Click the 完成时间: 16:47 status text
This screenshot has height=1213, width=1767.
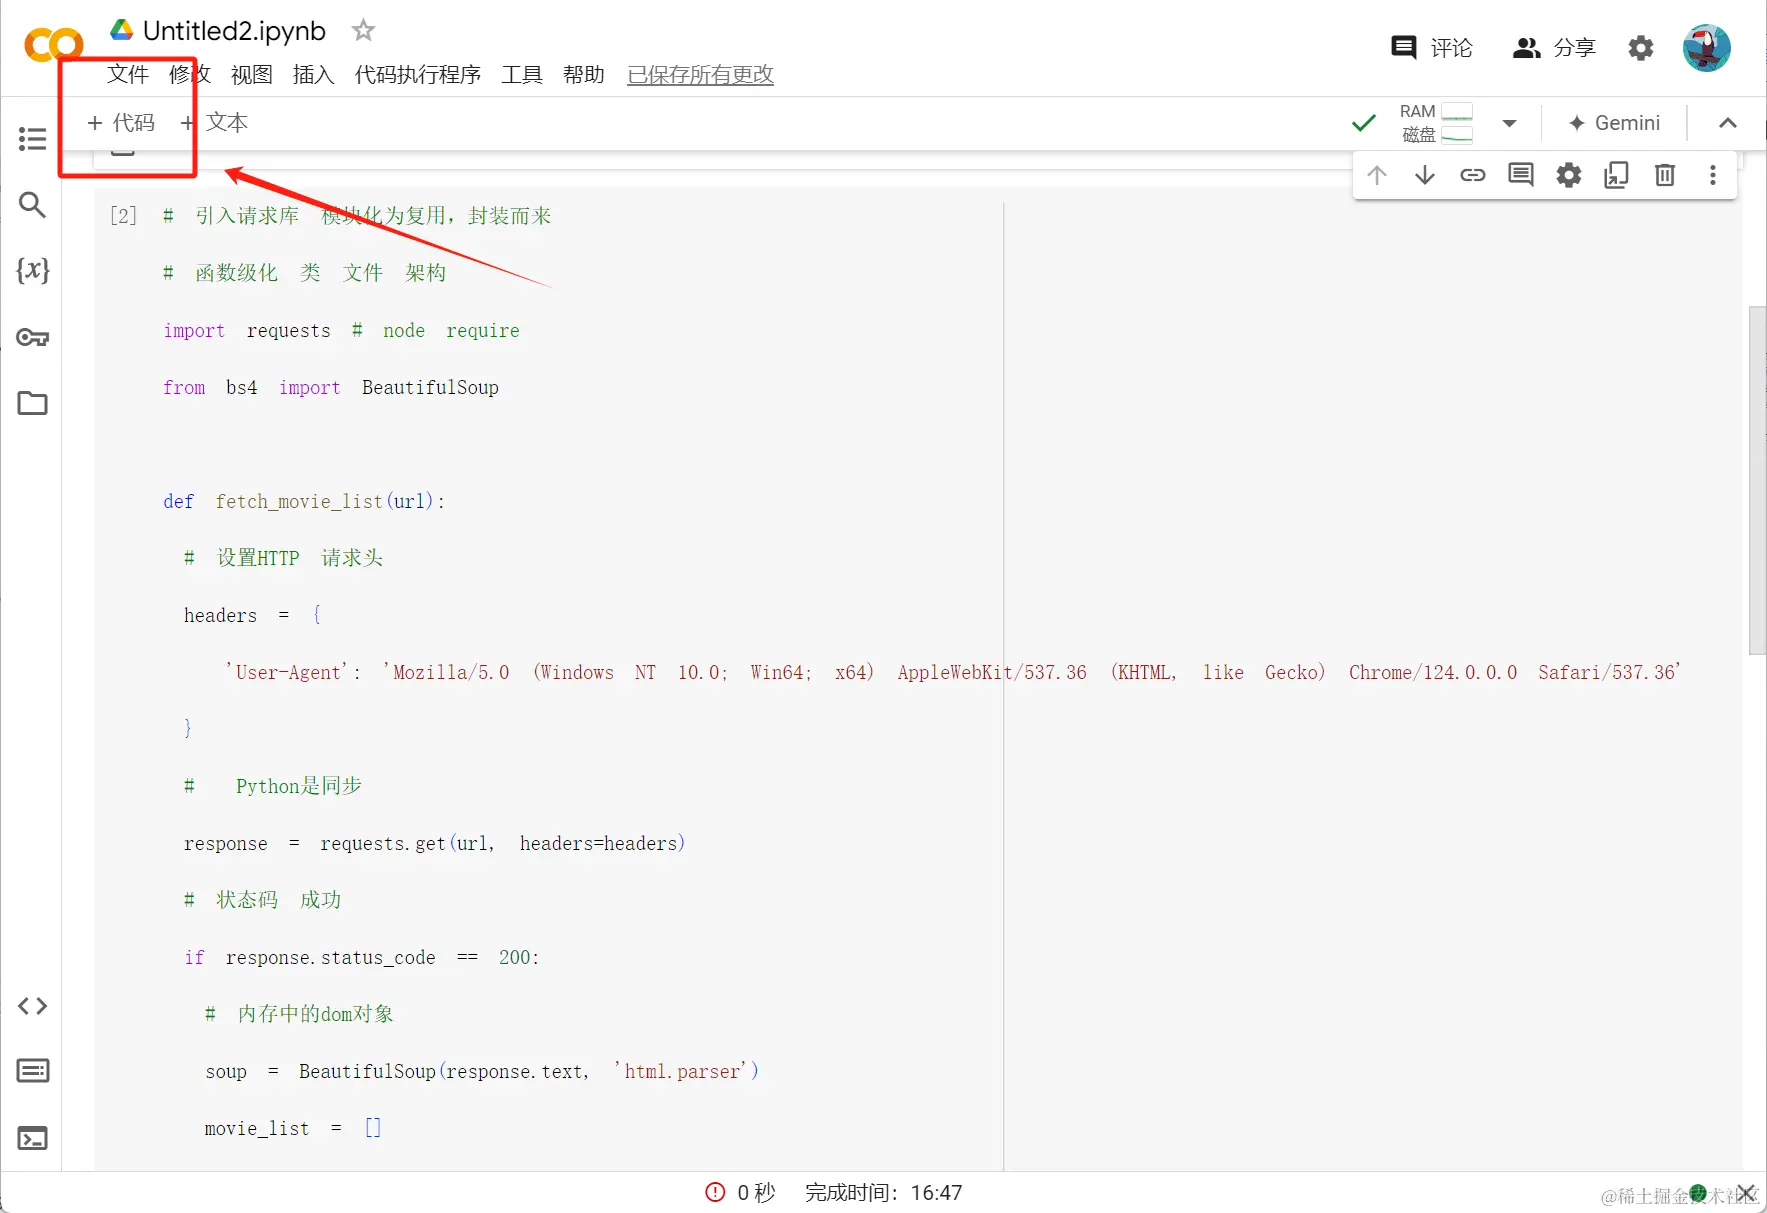pyautogui.click(x=883, y=1192)
